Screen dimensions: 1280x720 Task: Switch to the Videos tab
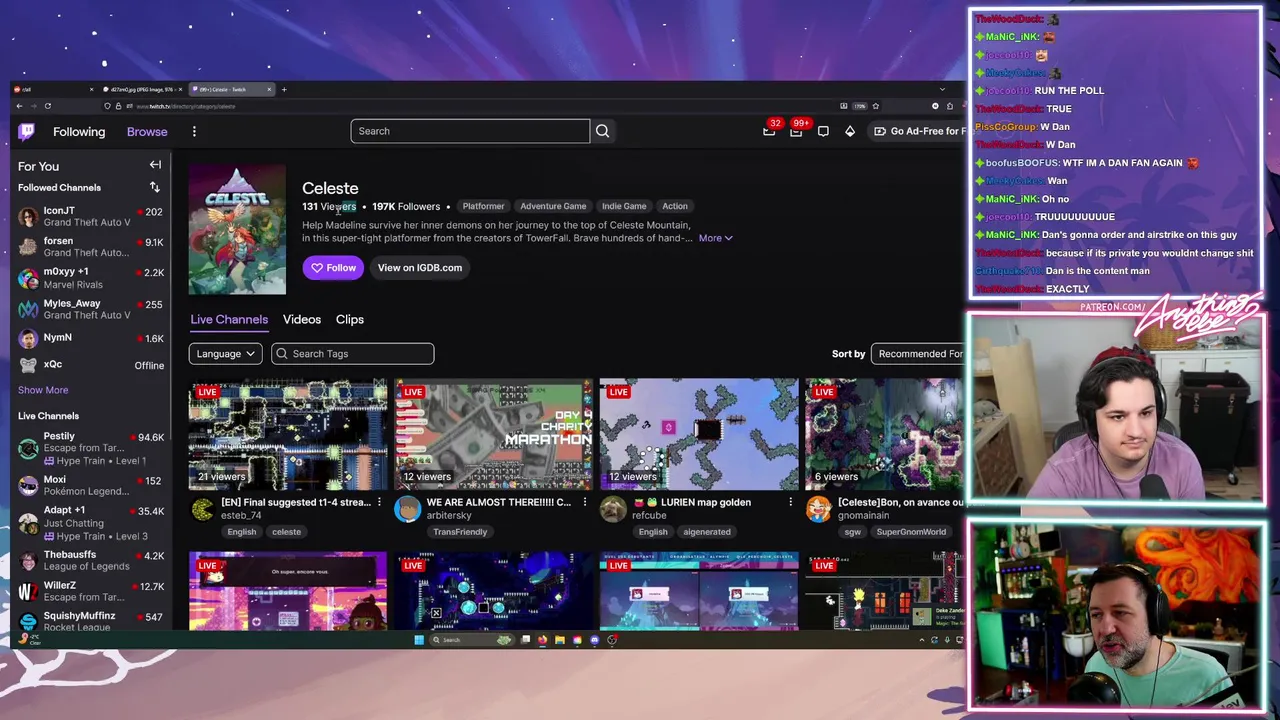pos(302,319)
